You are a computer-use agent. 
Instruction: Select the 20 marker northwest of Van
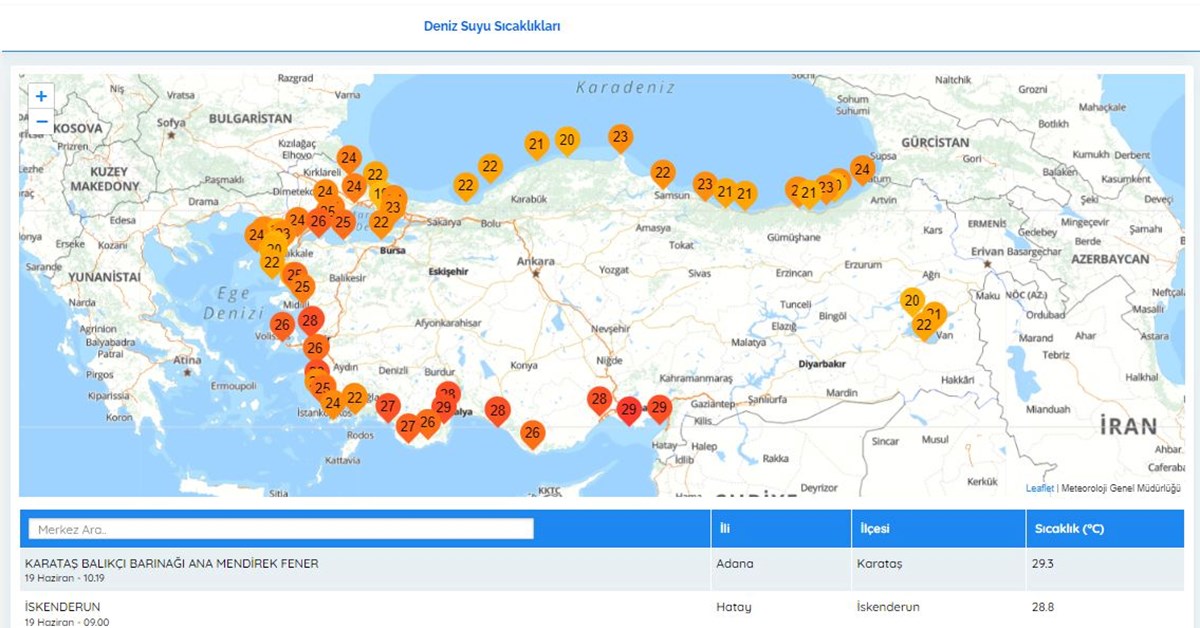pyautogui.click(x=911, y=301)
